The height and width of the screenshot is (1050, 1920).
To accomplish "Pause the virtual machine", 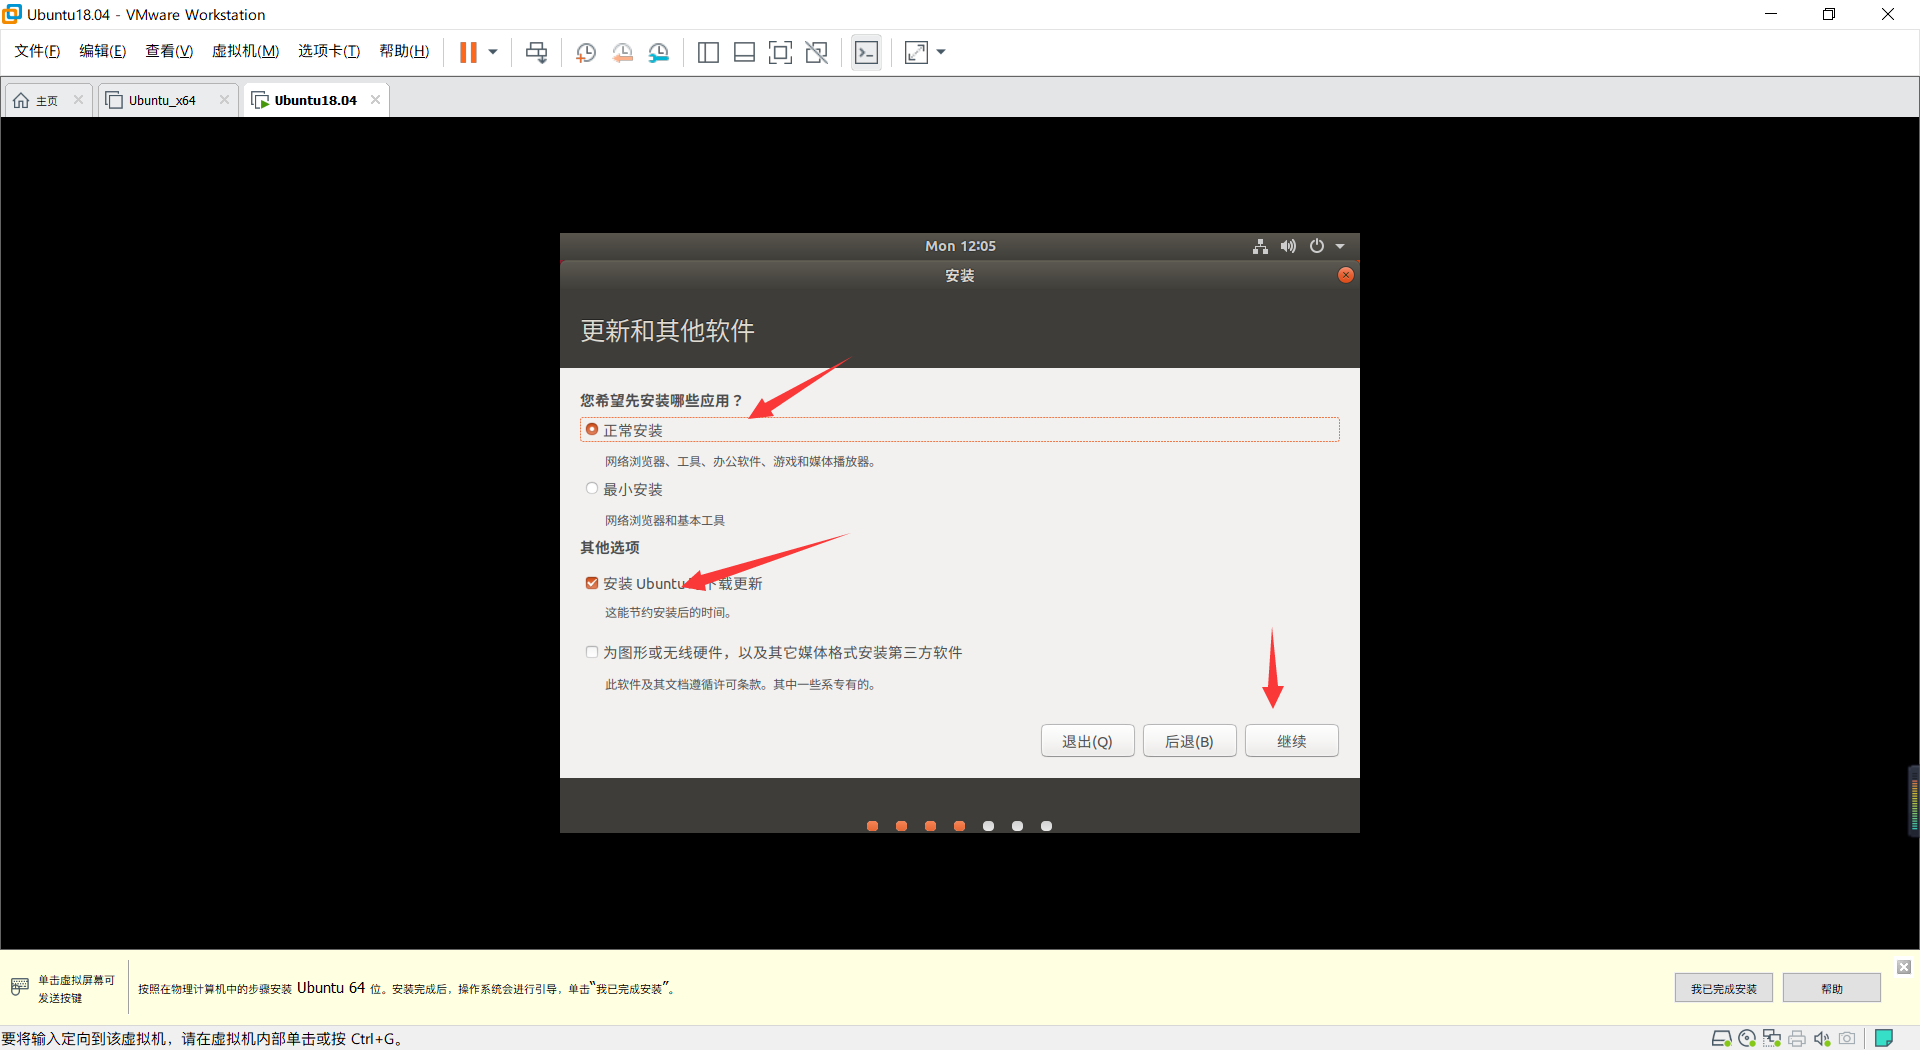I will [x=467, y=52].
